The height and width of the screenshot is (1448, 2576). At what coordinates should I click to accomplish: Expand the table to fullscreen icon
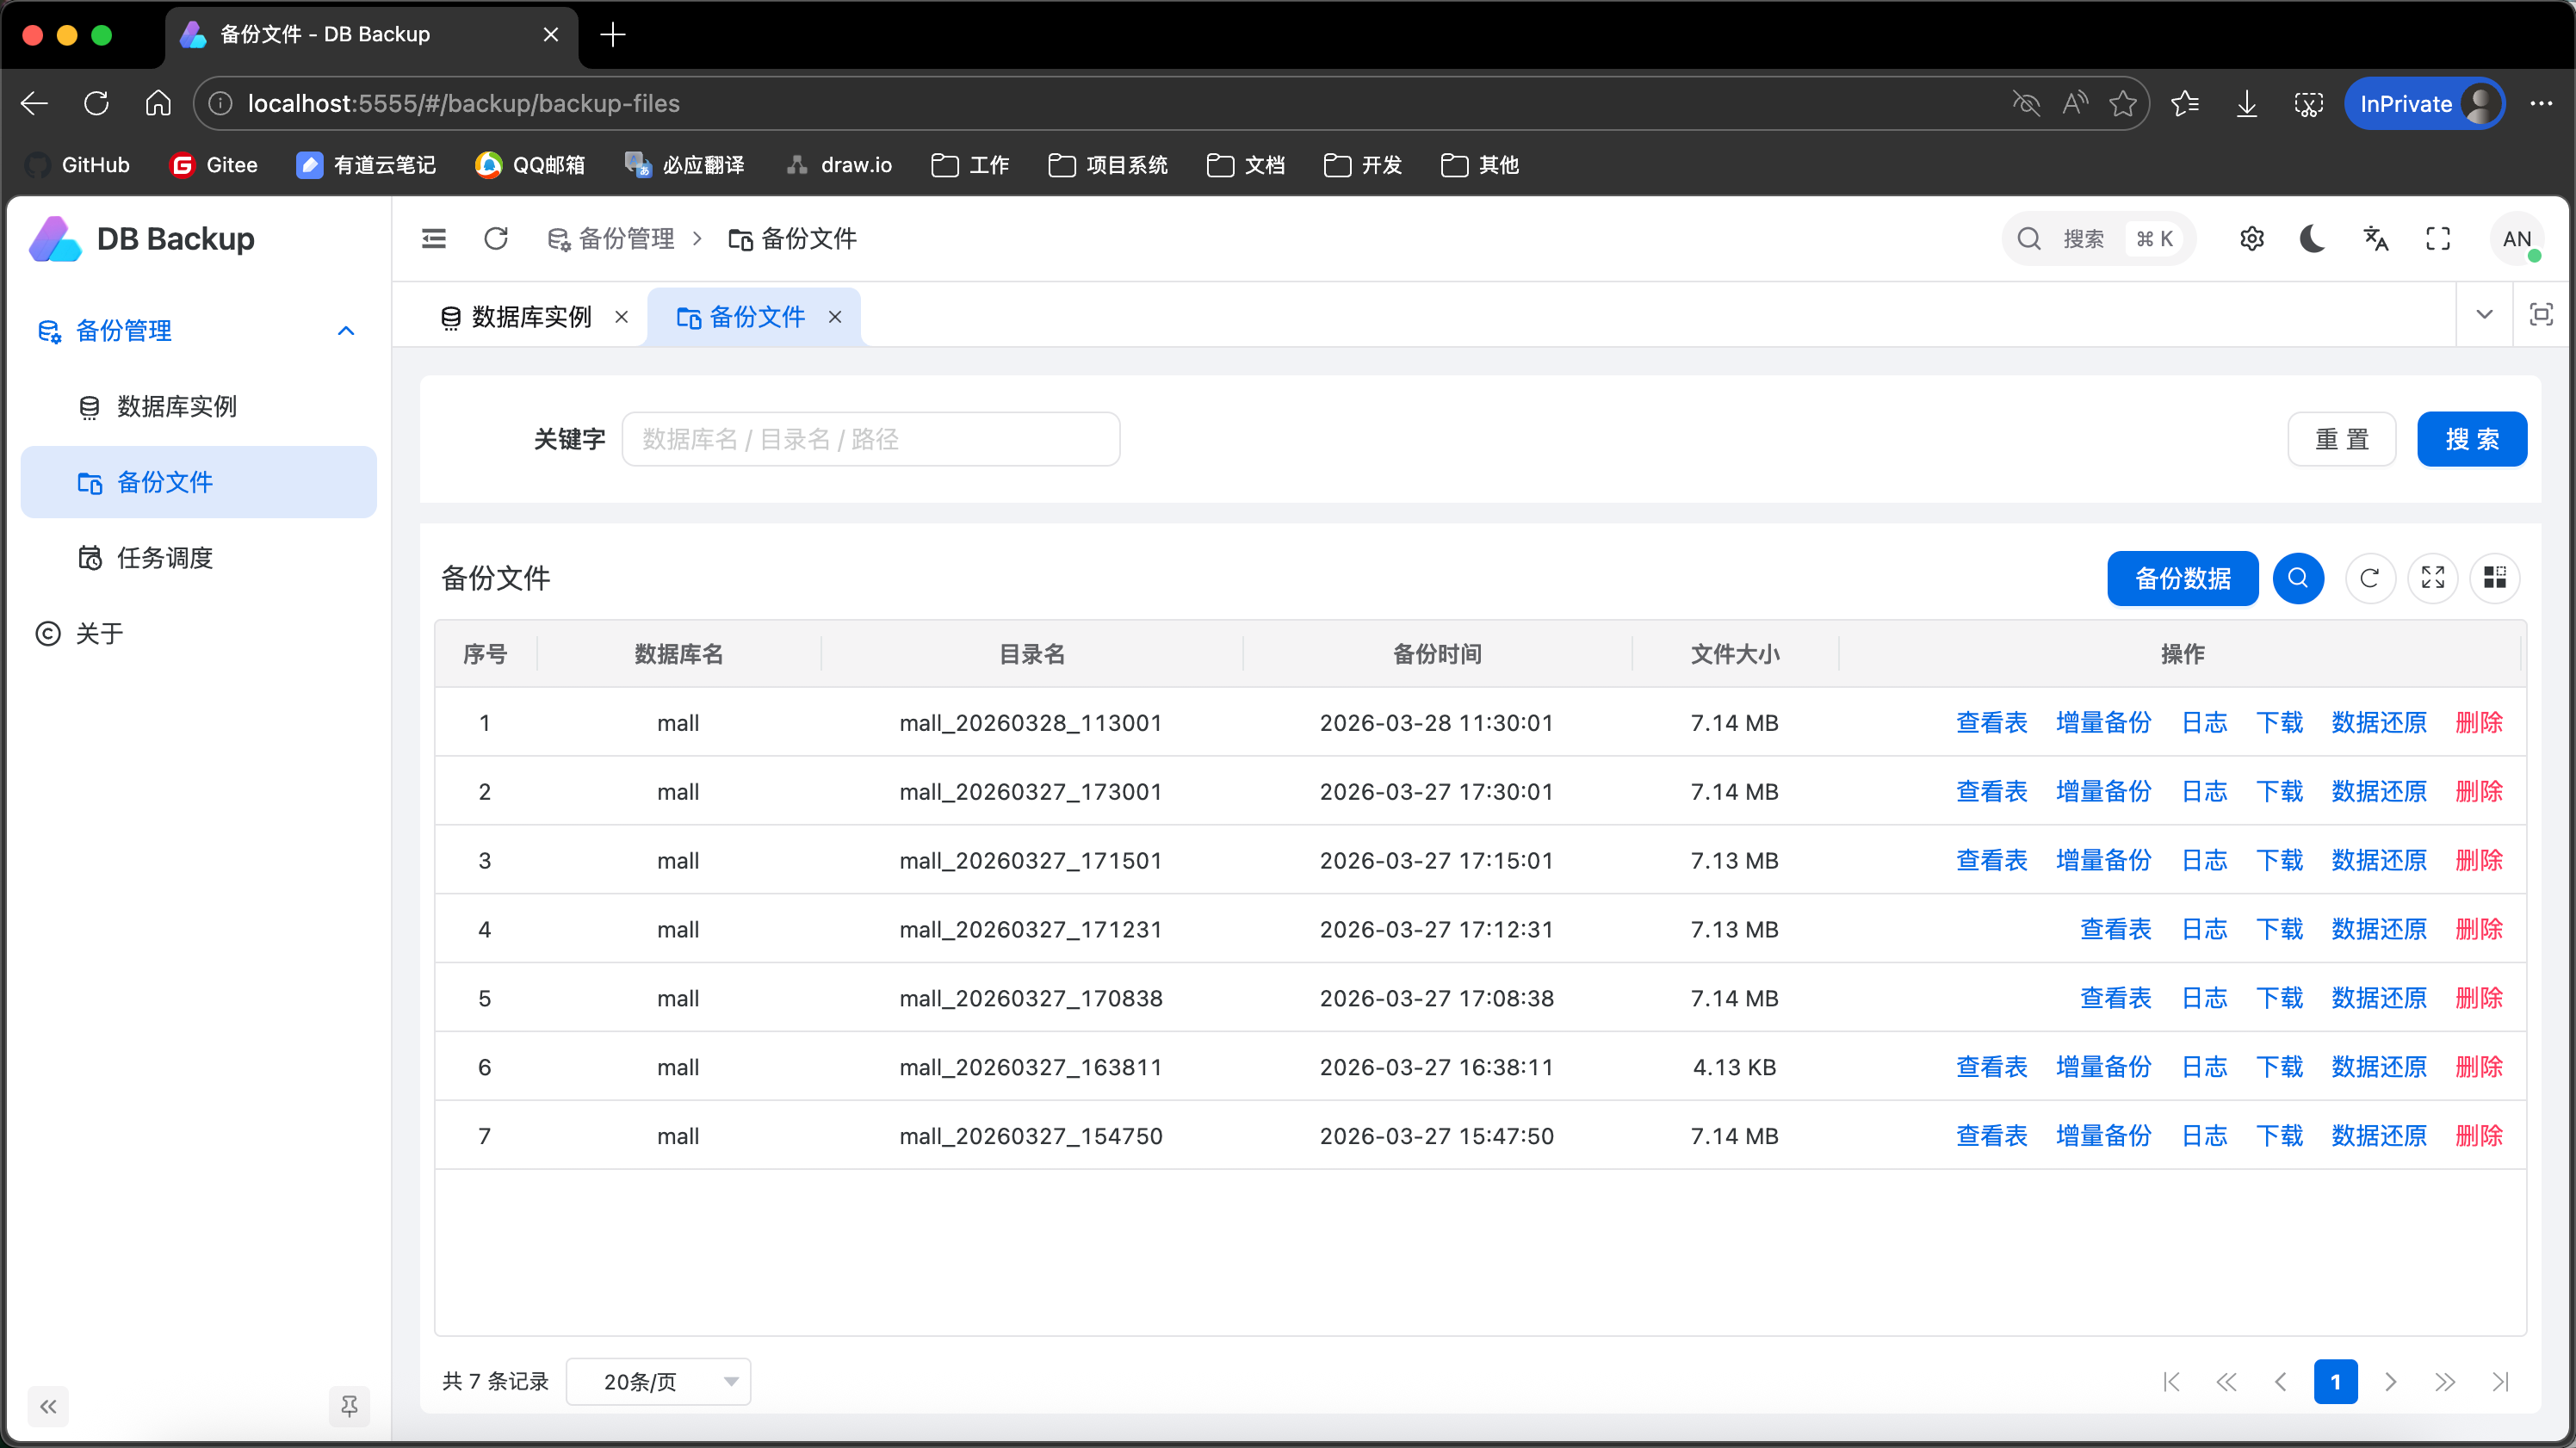2432,578
